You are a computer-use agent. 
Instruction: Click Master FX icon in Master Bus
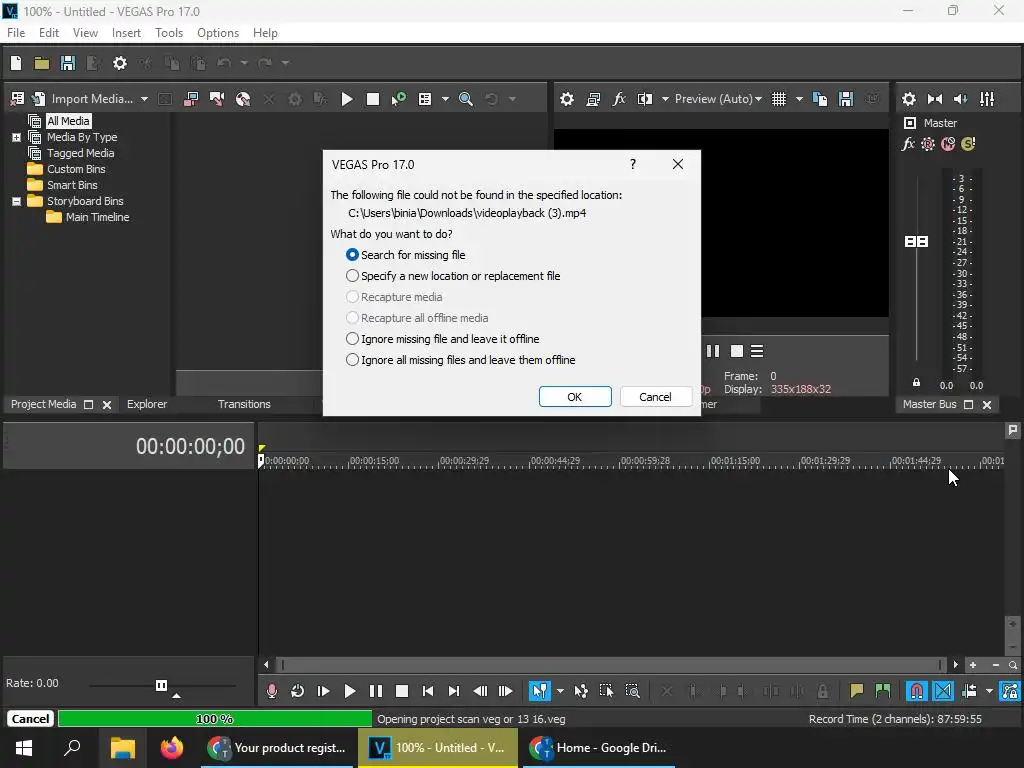coord(908,144)
